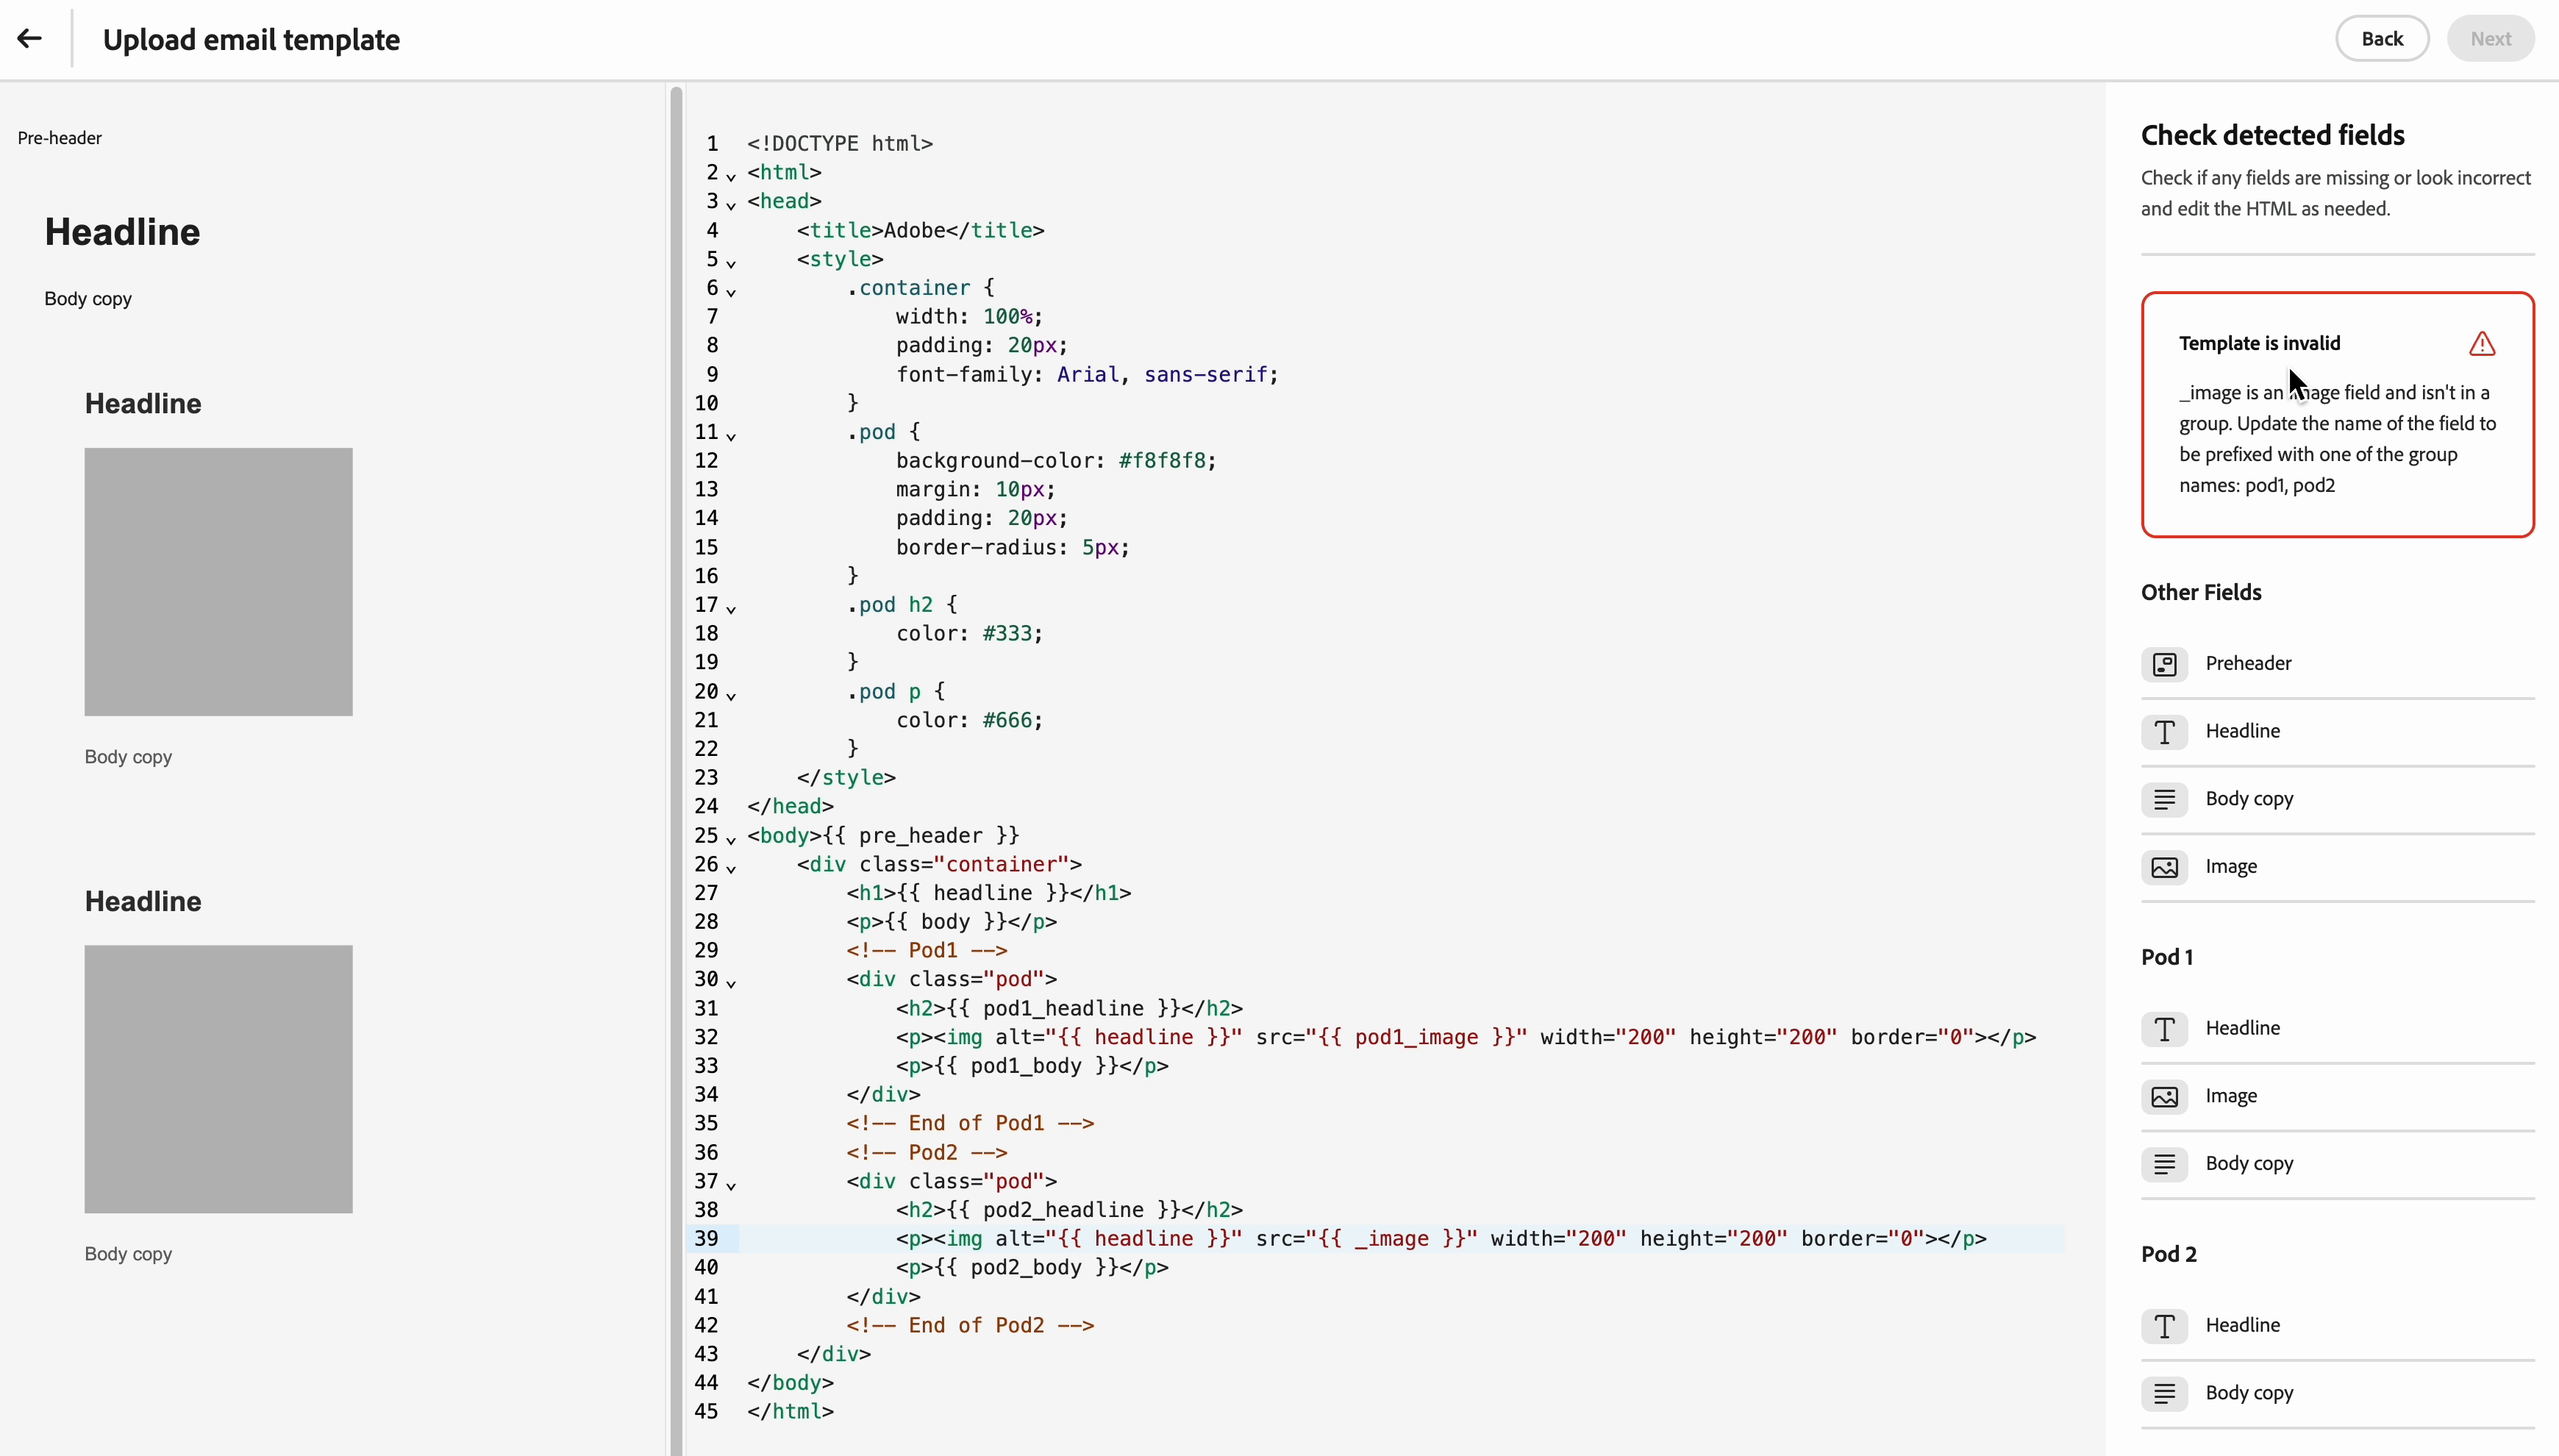
Task: Click the Body copy icon under Other Fields
Action: click(x=2164, y=799)
